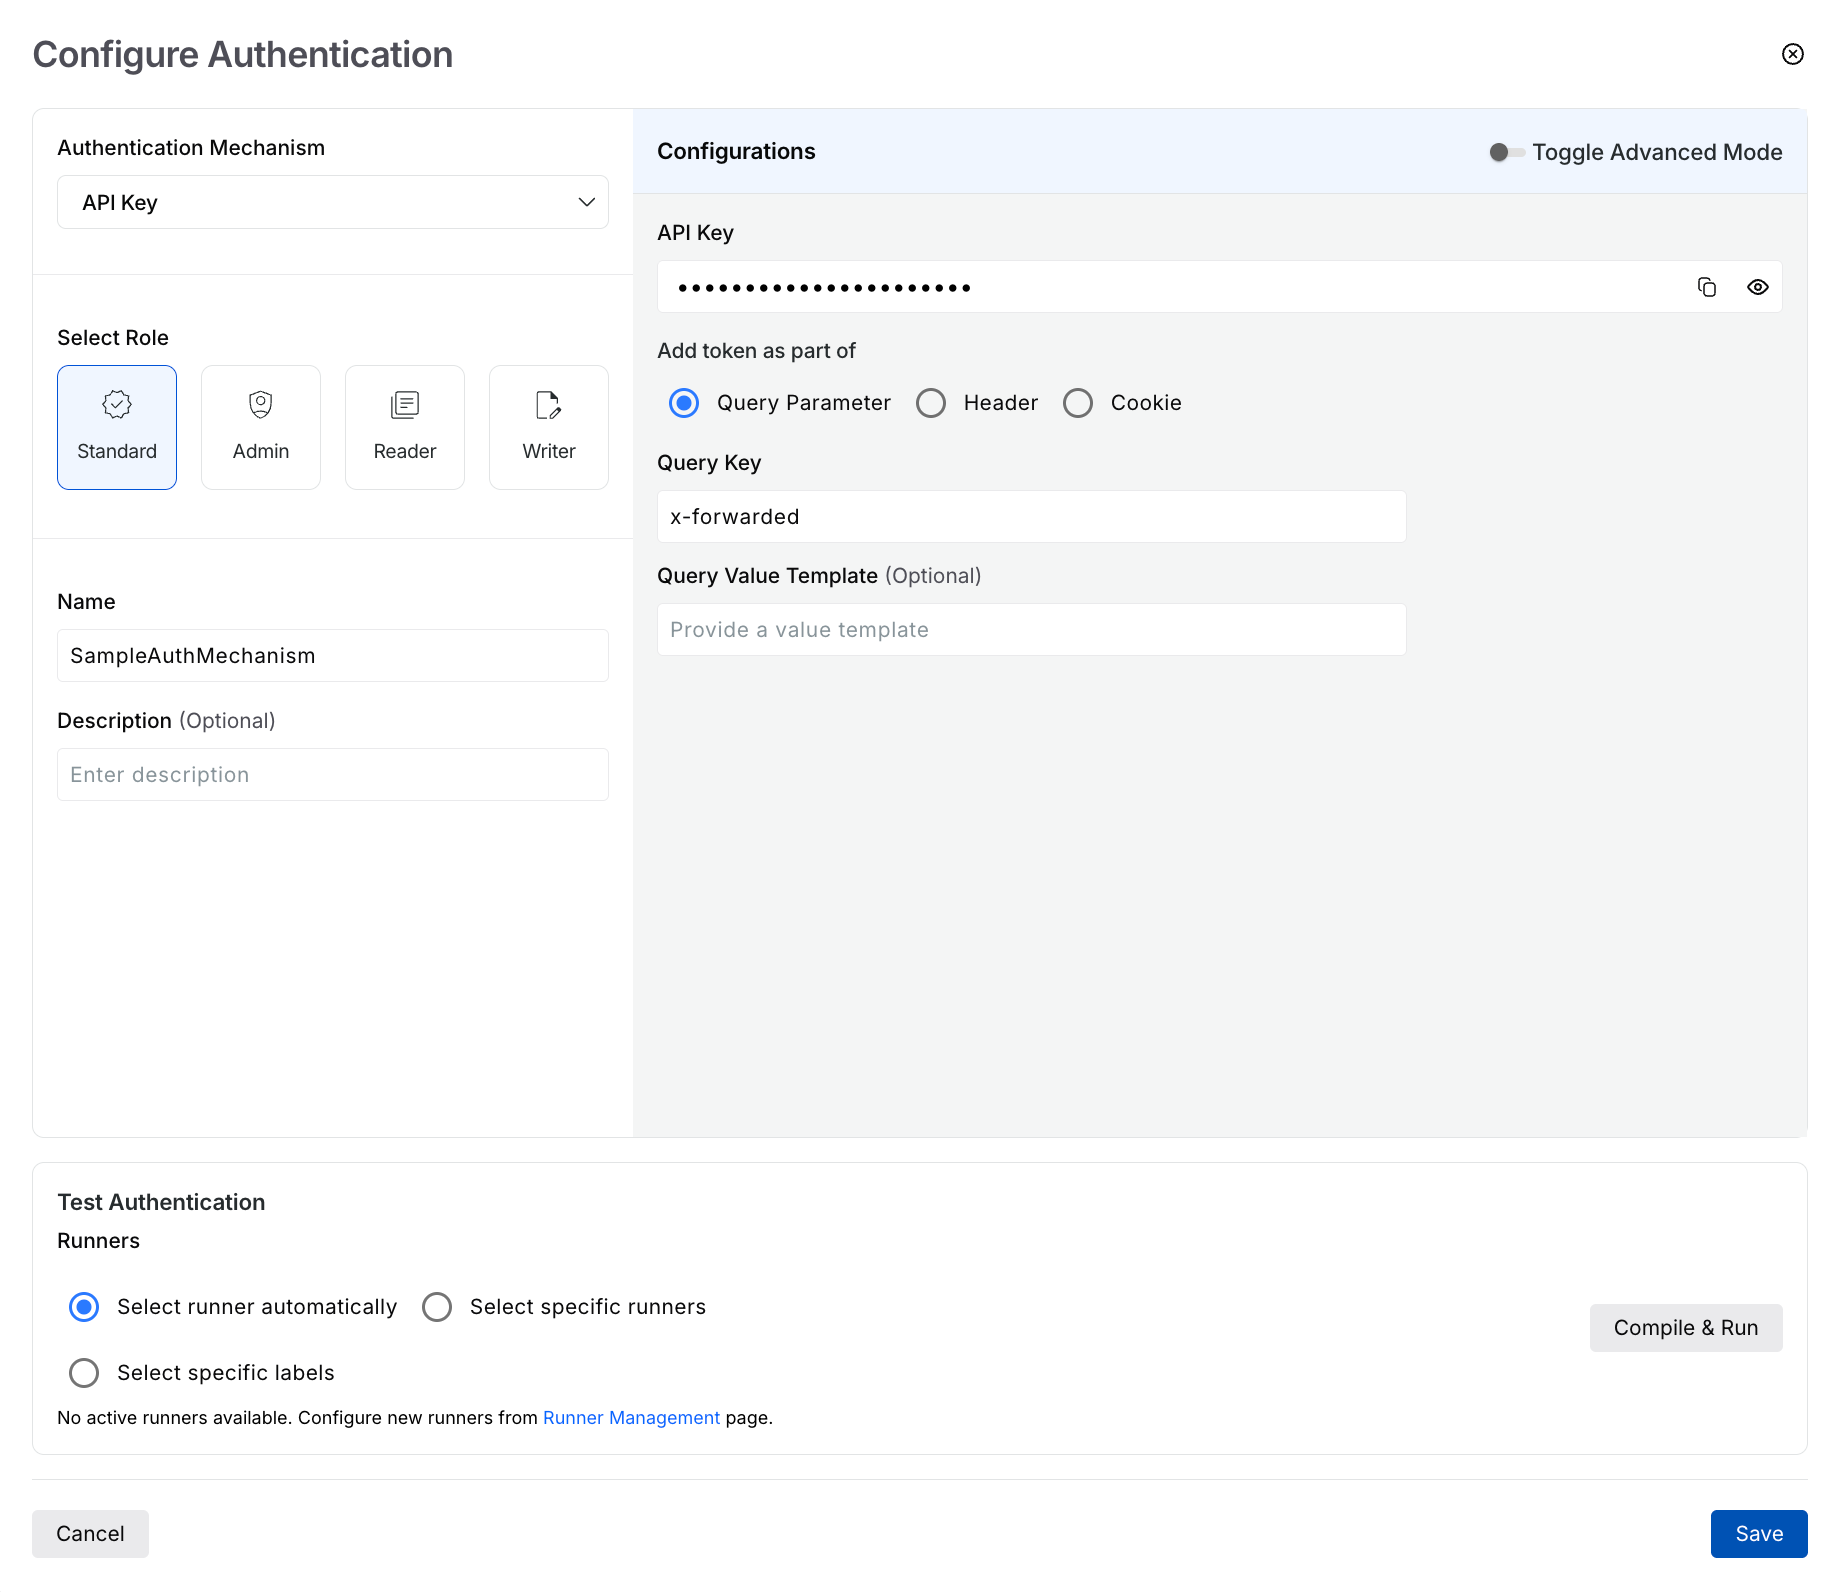Open the Runner Management link
1838x1592 pixels.
[x=631, y=1418]
